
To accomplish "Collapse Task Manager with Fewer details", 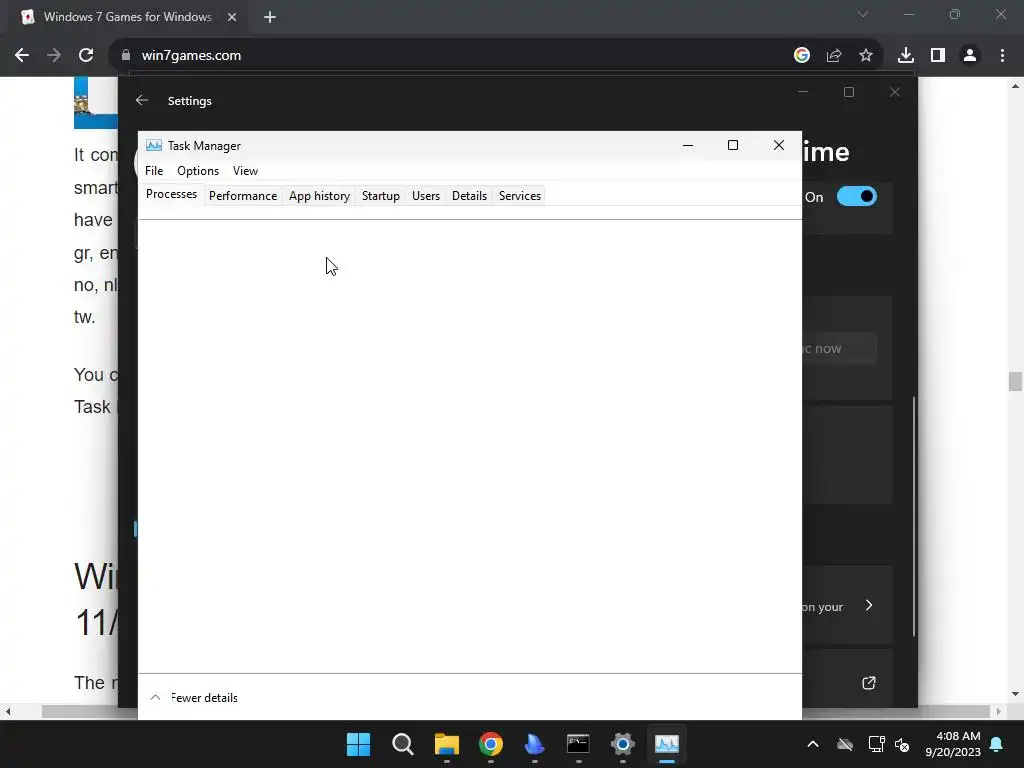I will tap(195, 697).
